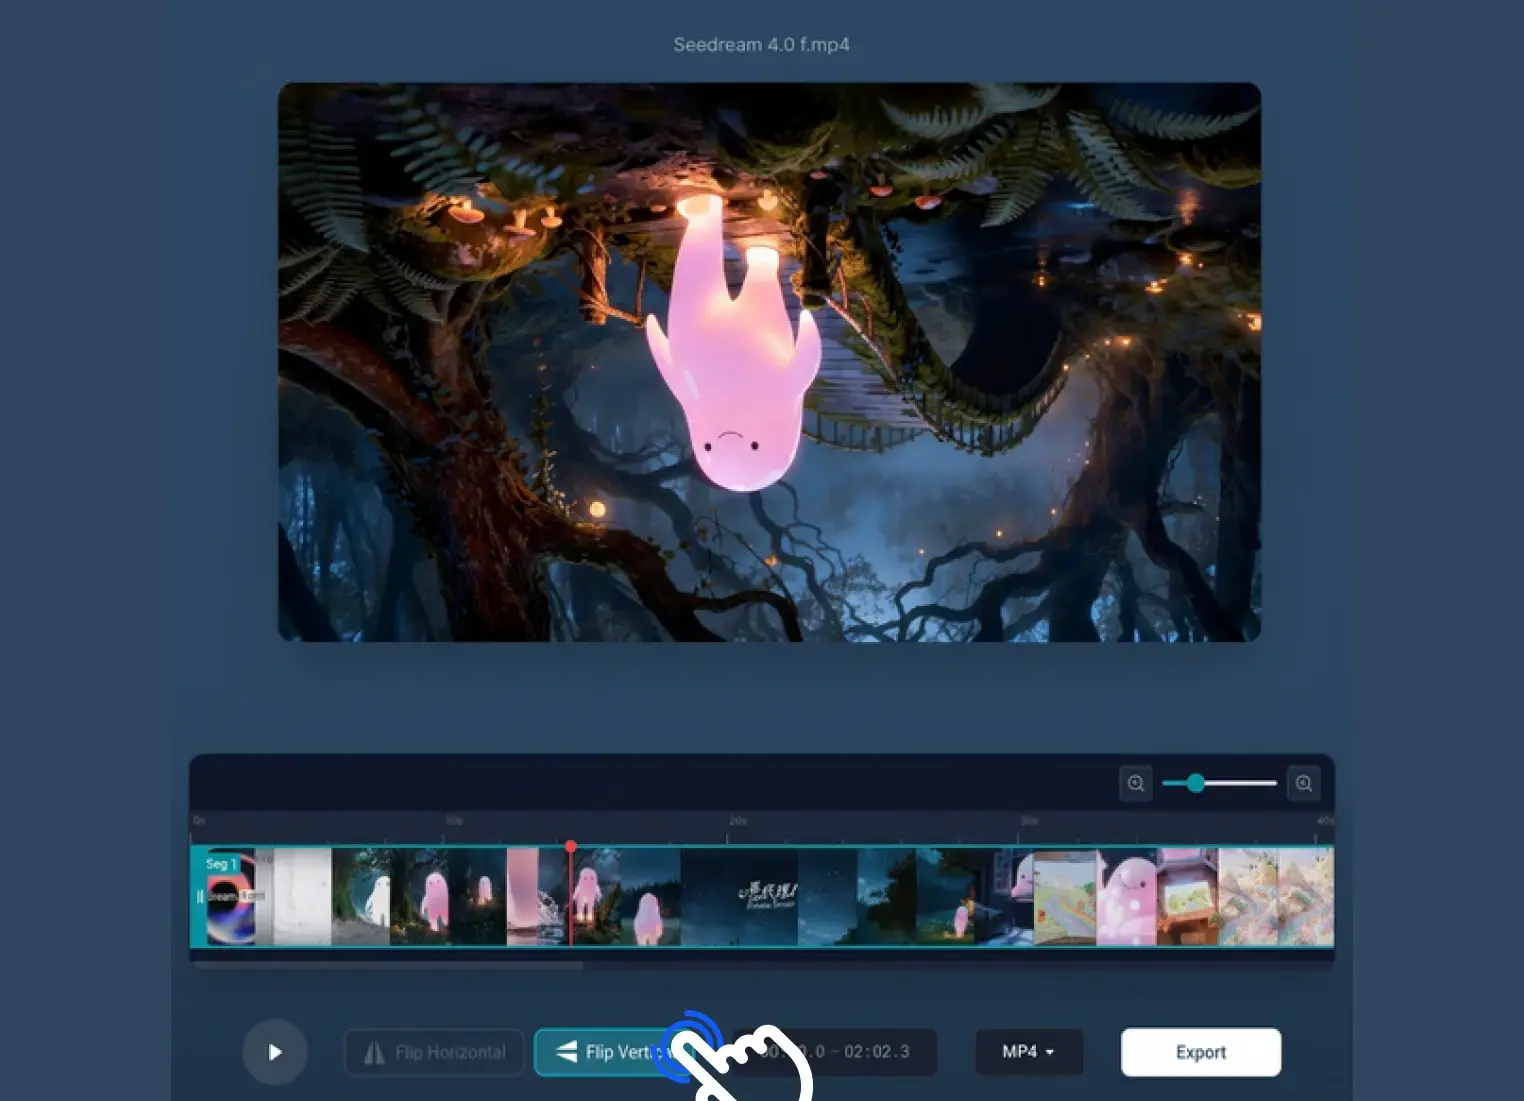Click the play button
Image resolution: width=1524 pixels, height=1101 pixels.
click(x=275, y=1052)
